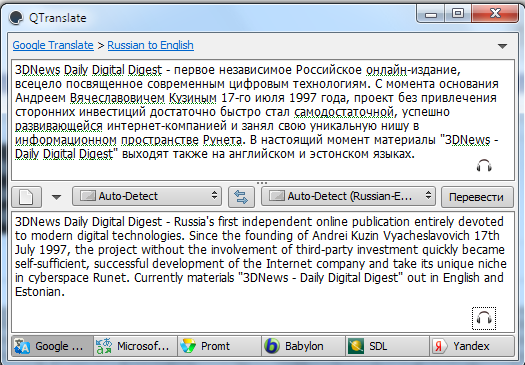The width and height of the screenshot is (525, 365).
Task: Switch to the Promt translation service tab
Action: [219, 346]
